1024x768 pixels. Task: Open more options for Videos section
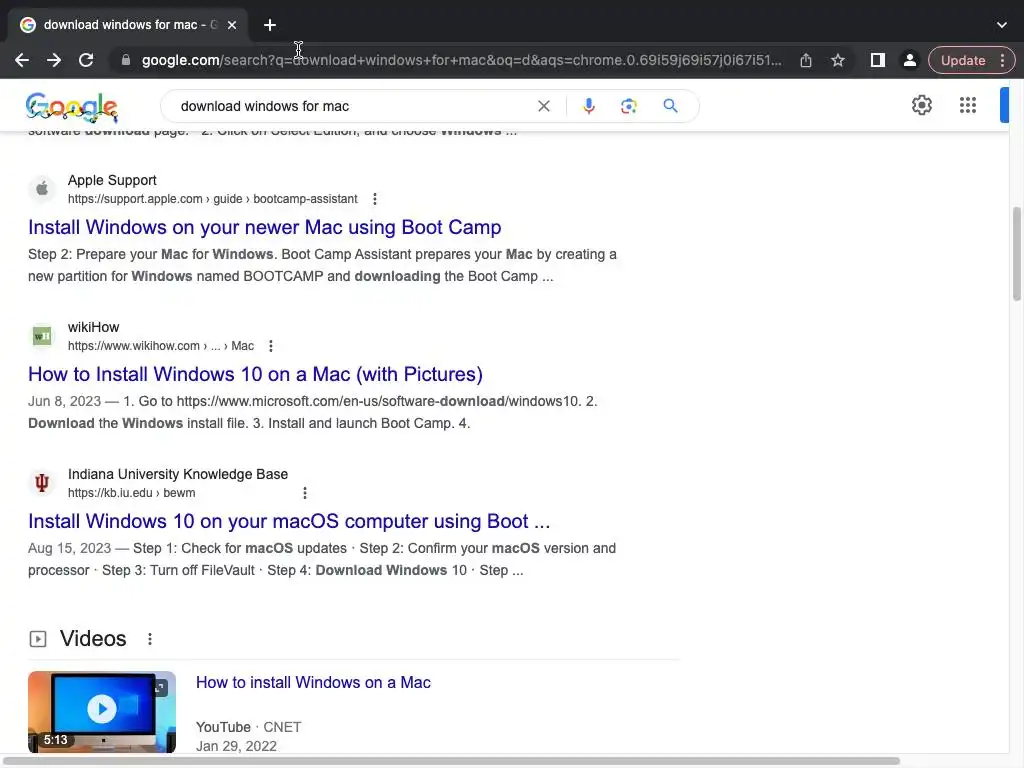pos(150,639)
